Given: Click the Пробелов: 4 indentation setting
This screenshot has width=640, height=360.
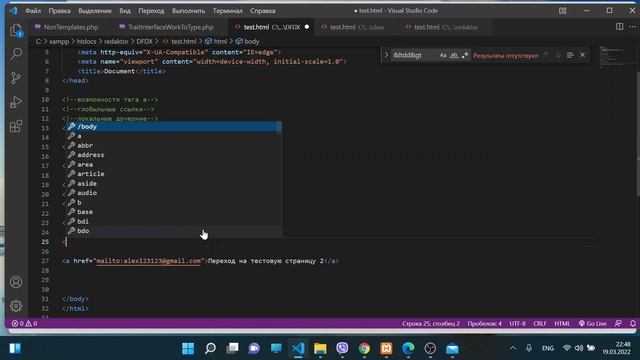Looking at the screenshot, I should coord(484,323).
